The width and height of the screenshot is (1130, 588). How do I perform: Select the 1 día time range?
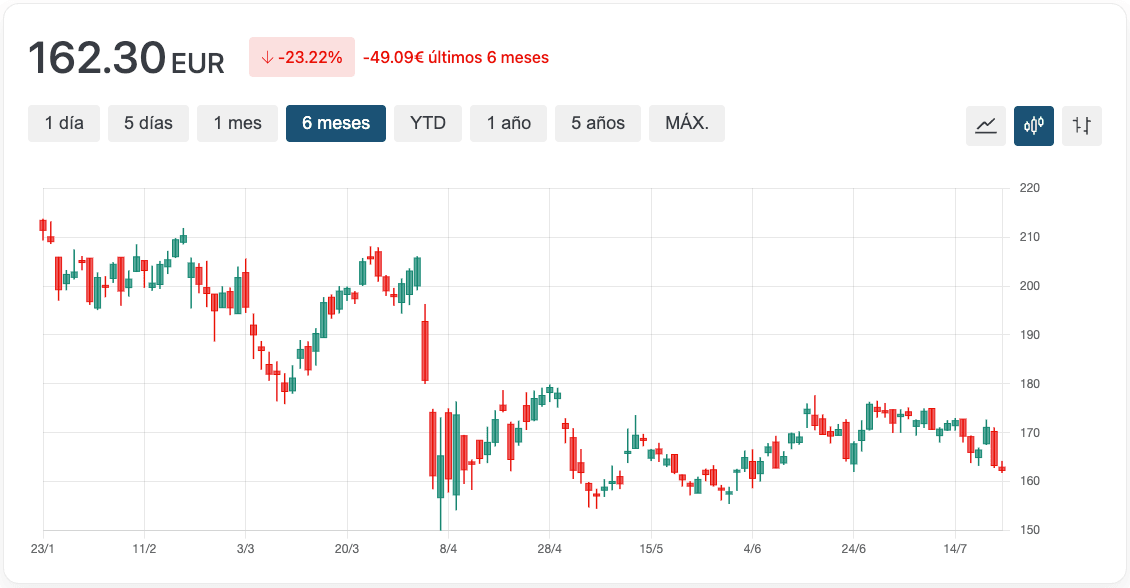[x=64, y=123]
